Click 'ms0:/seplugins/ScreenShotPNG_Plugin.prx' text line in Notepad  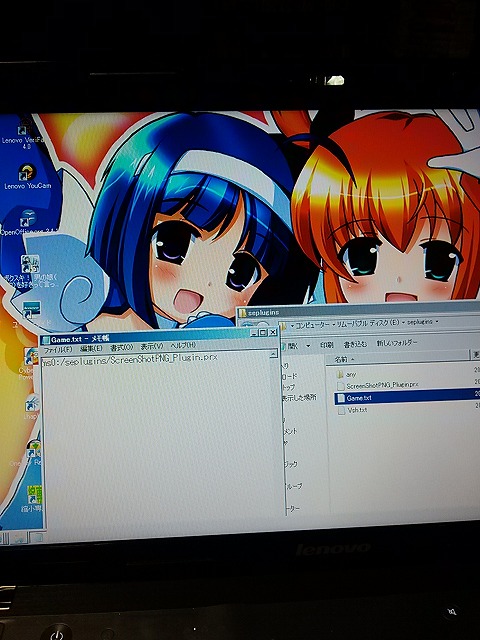[x=129, y=360]
